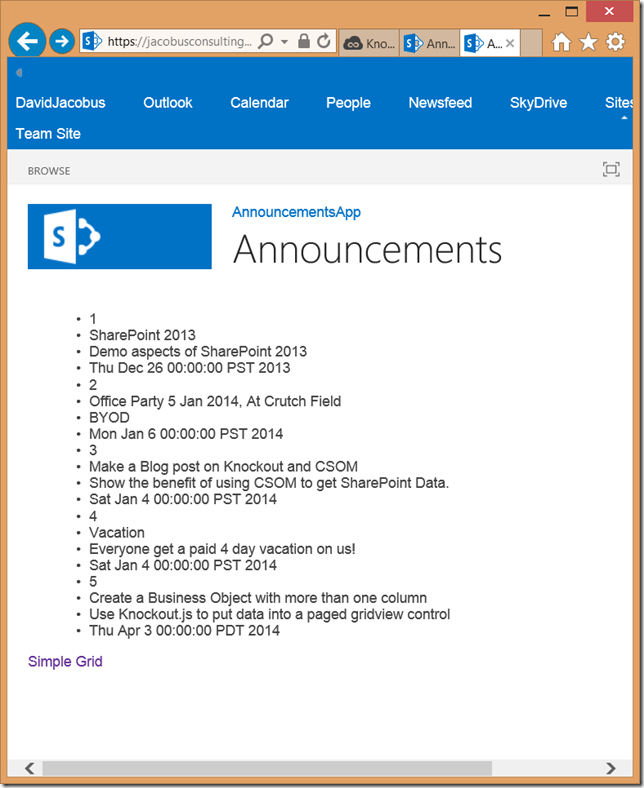The width and height of the screenshot is (644, 788).
Task: Click 'Everyone get a paid 4 day vacation' line
Action: 222,549
